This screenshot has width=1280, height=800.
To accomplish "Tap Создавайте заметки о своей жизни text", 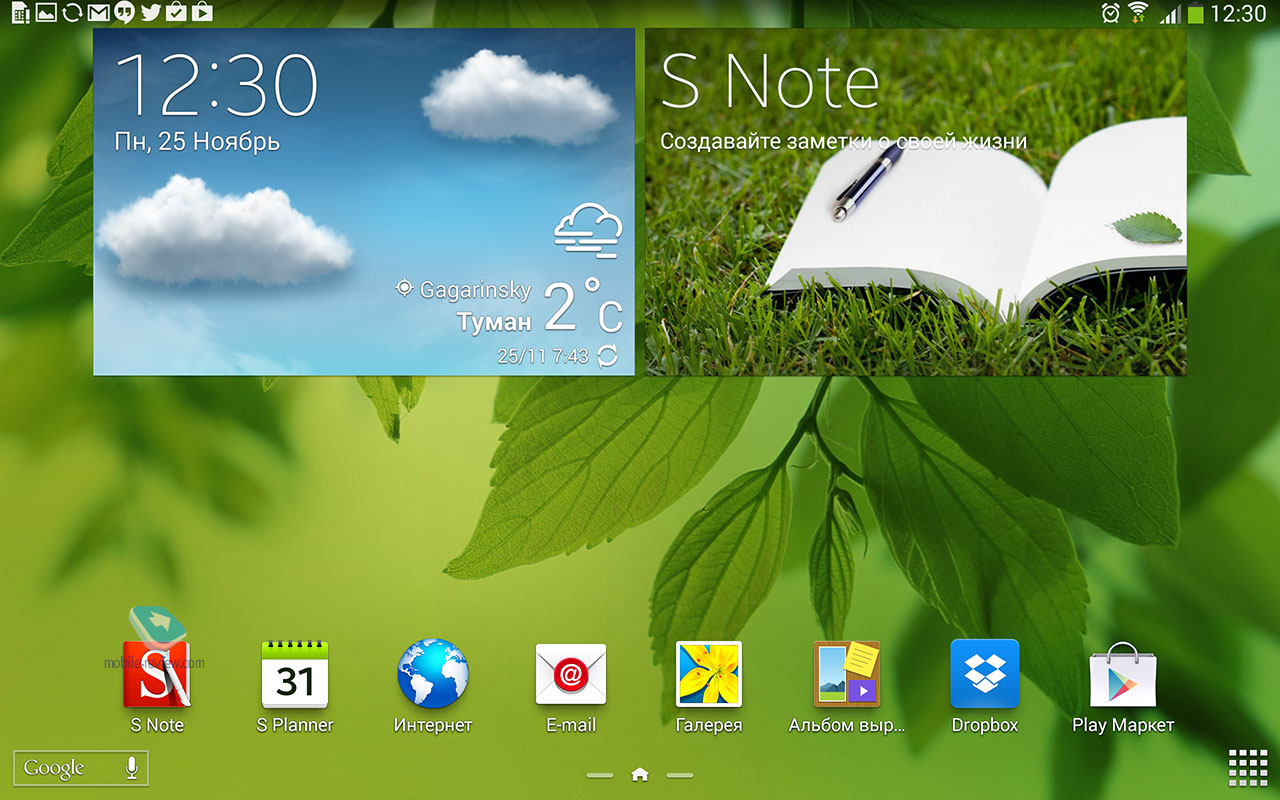I will 843,141.
